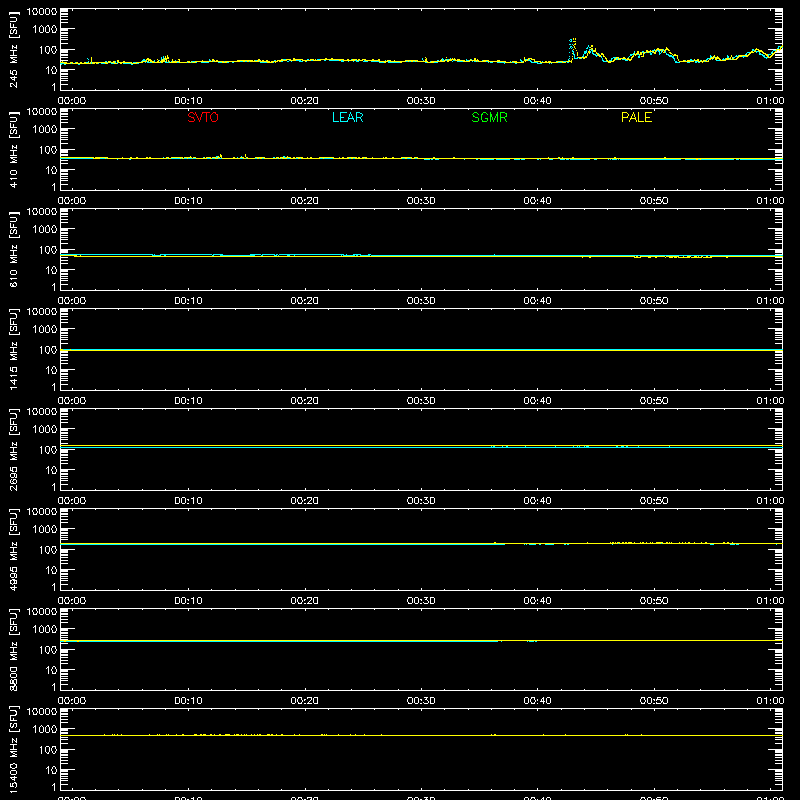Click 00:40 time label of 1415 MHz panel
Image resolution: width=800 pixels, height=800 pixels.
pyautogui.click(x=537, y=401)
